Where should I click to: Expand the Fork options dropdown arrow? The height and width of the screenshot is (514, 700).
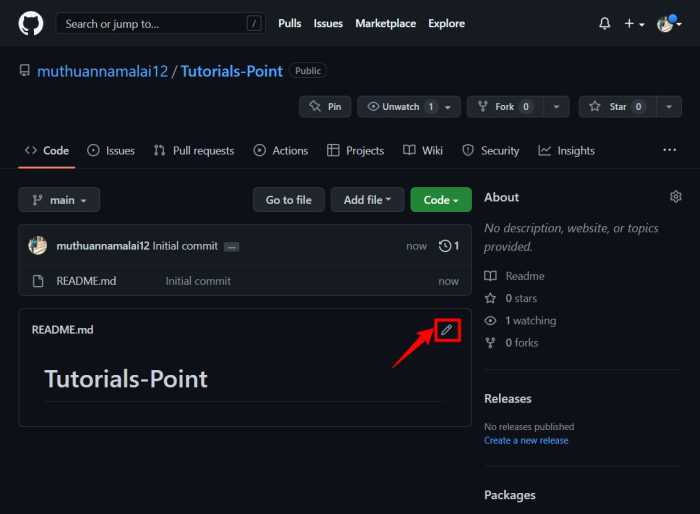pyautogui.click(x=556, y=107)
